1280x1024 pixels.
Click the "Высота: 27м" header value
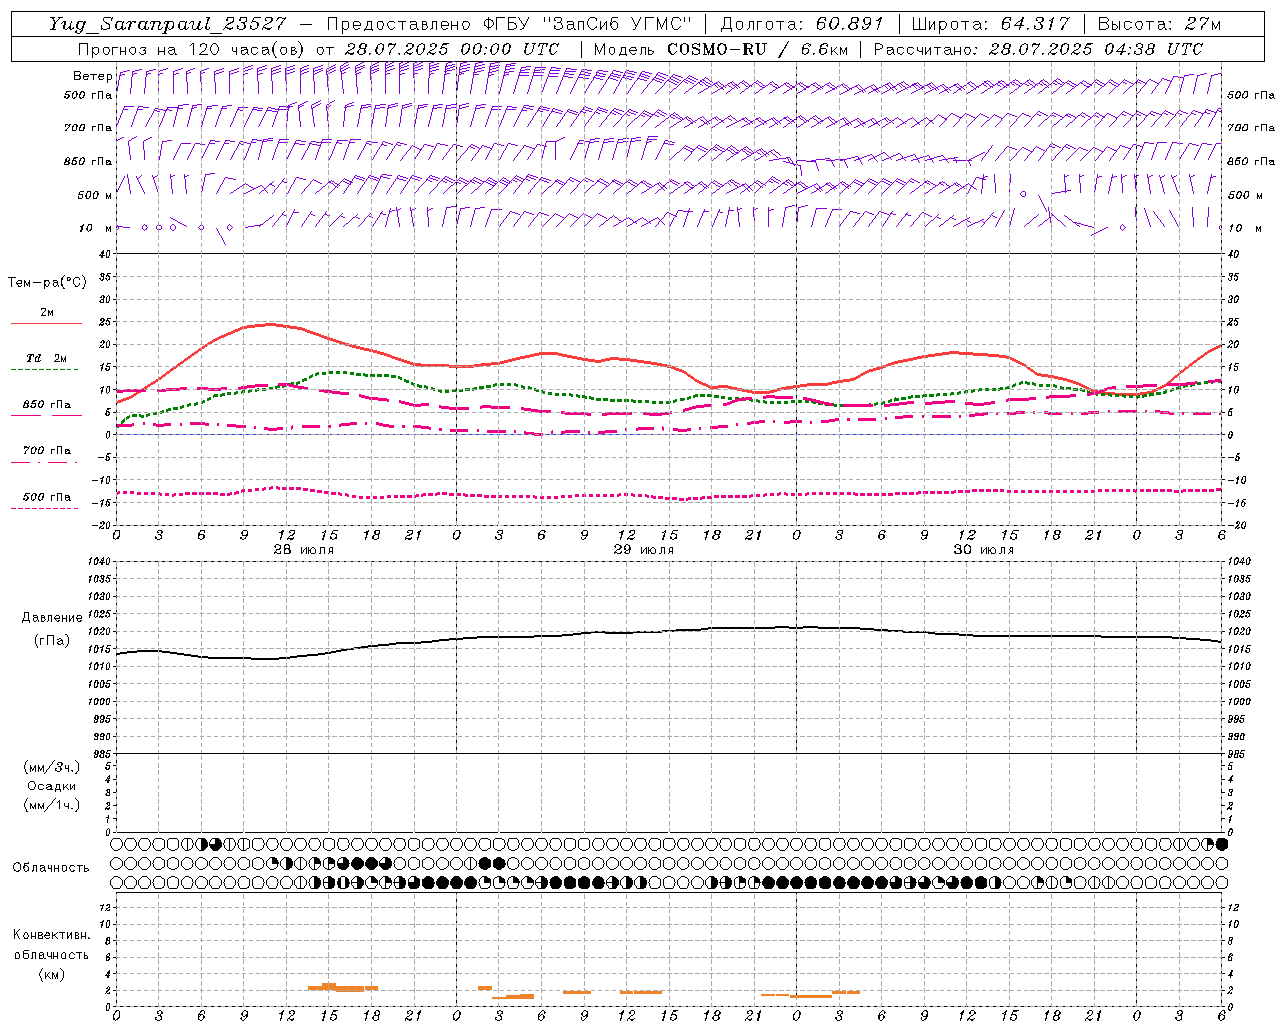pos(1159,24)
